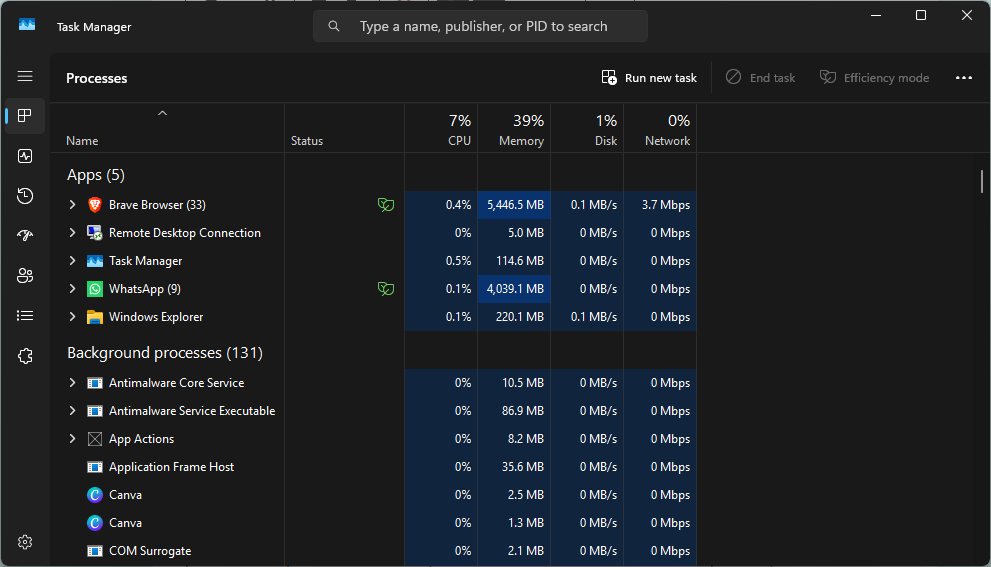Image resolution: width=991 pixels, height=567 pixels.
Task: Expand the Antimalware Service Executable group
Action: point(72,411)
